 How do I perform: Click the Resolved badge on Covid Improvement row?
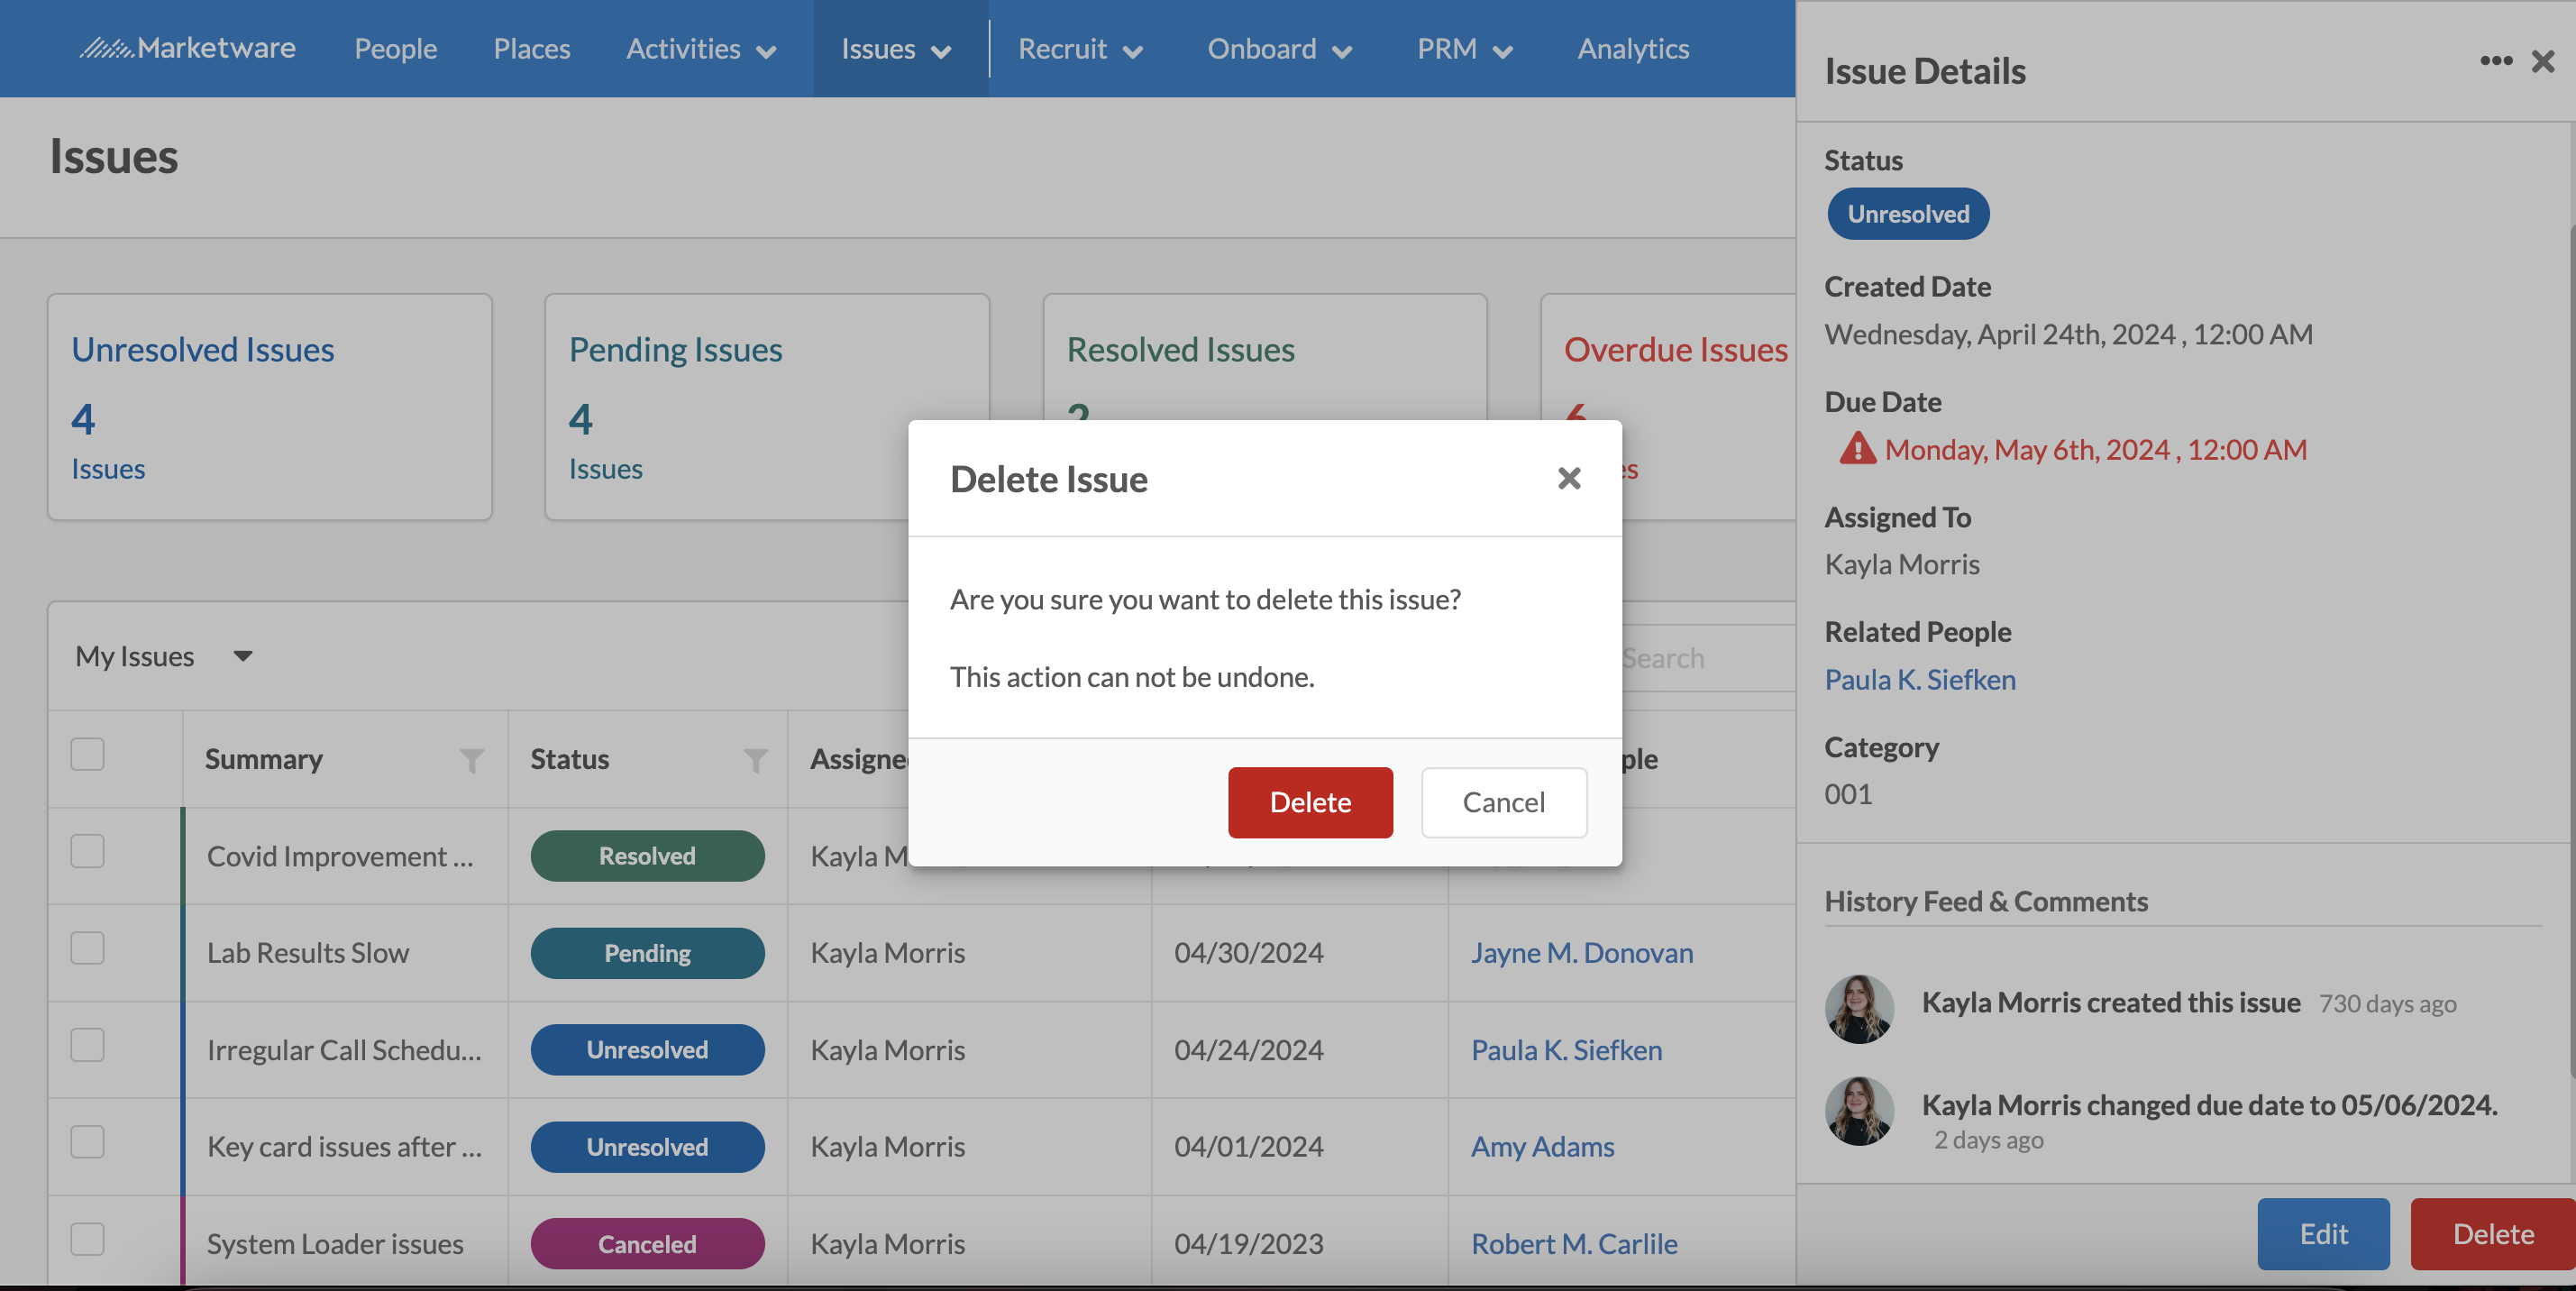[x=647, y=856]
